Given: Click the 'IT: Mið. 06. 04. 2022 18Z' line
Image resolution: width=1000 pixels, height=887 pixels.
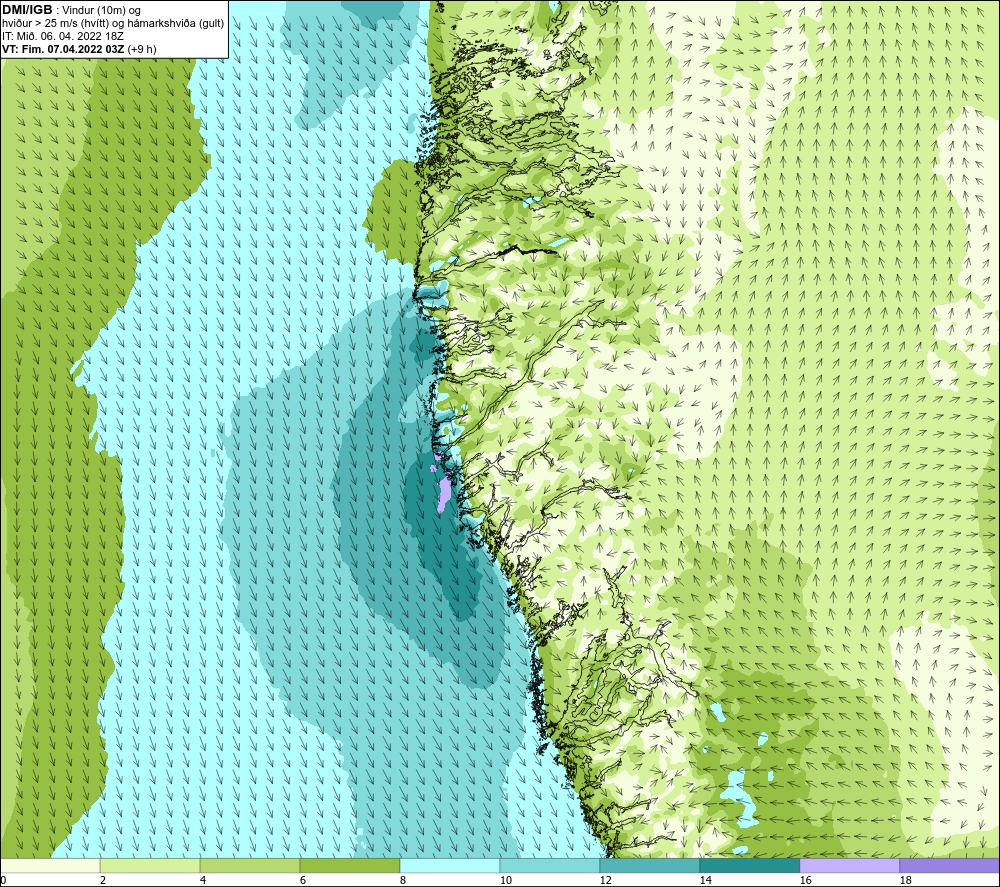Looking at the screenshot, I should tap(62, 36).
